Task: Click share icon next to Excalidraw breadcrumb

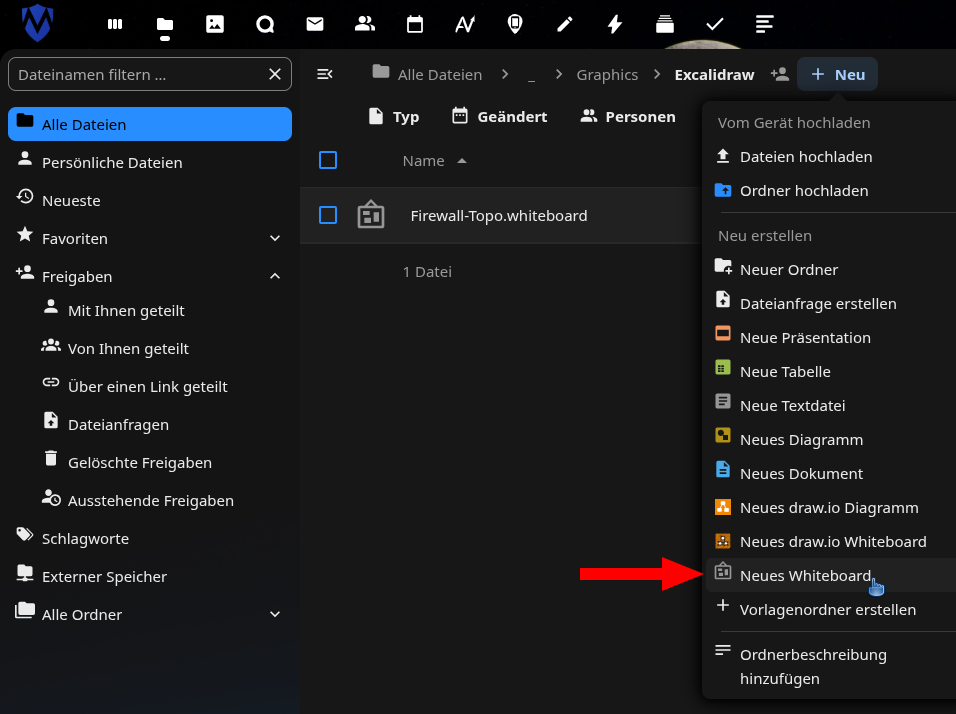Action: [780, 74]
